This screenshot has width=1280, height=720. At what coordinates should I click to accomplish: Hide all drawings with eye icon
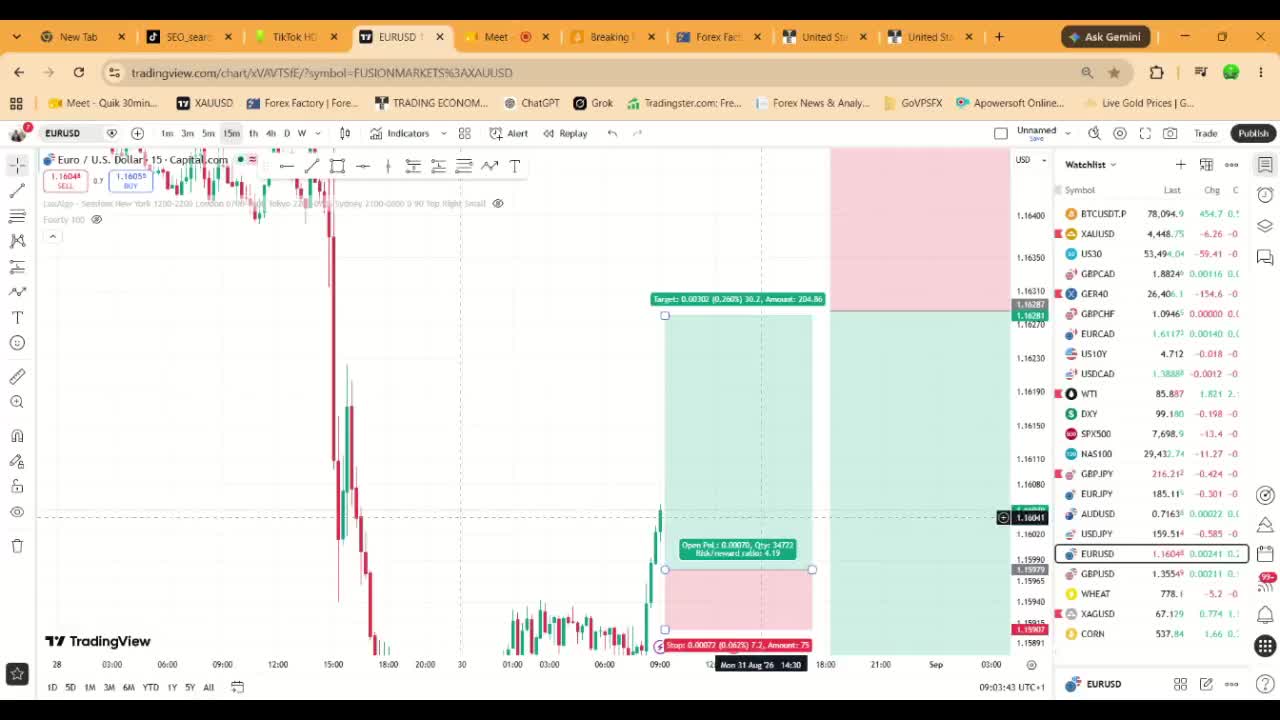click(x=17, y=512)
